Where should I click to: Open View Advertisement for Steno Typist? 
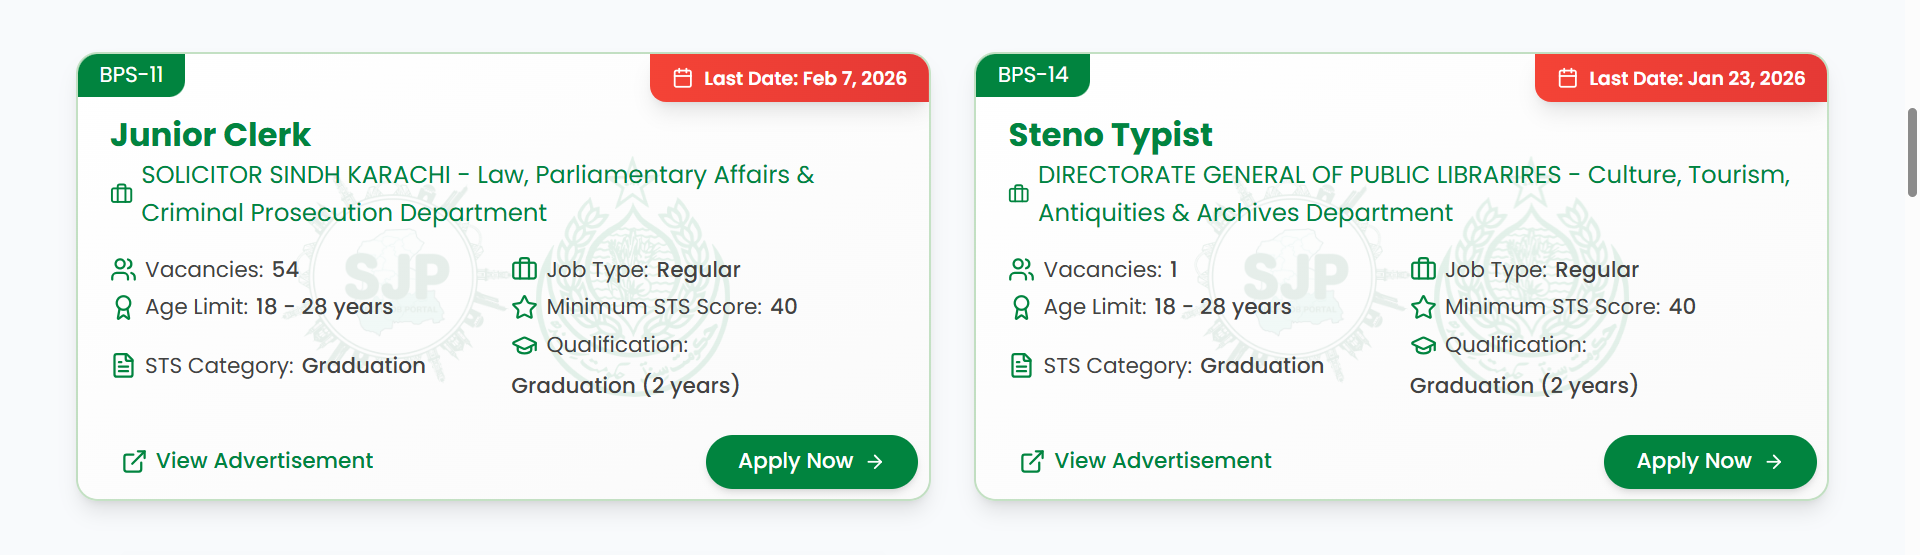point(1162,461)
